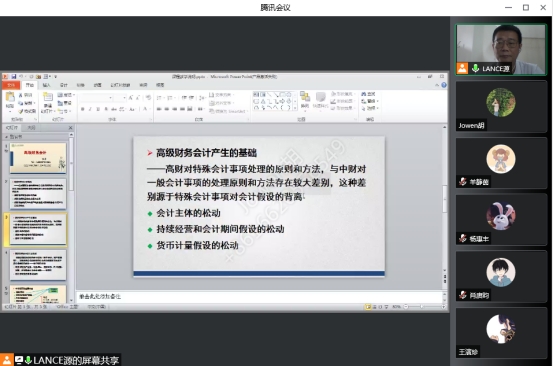
Task: Select LANCE源 participant video tile
Action: point(501,49)
